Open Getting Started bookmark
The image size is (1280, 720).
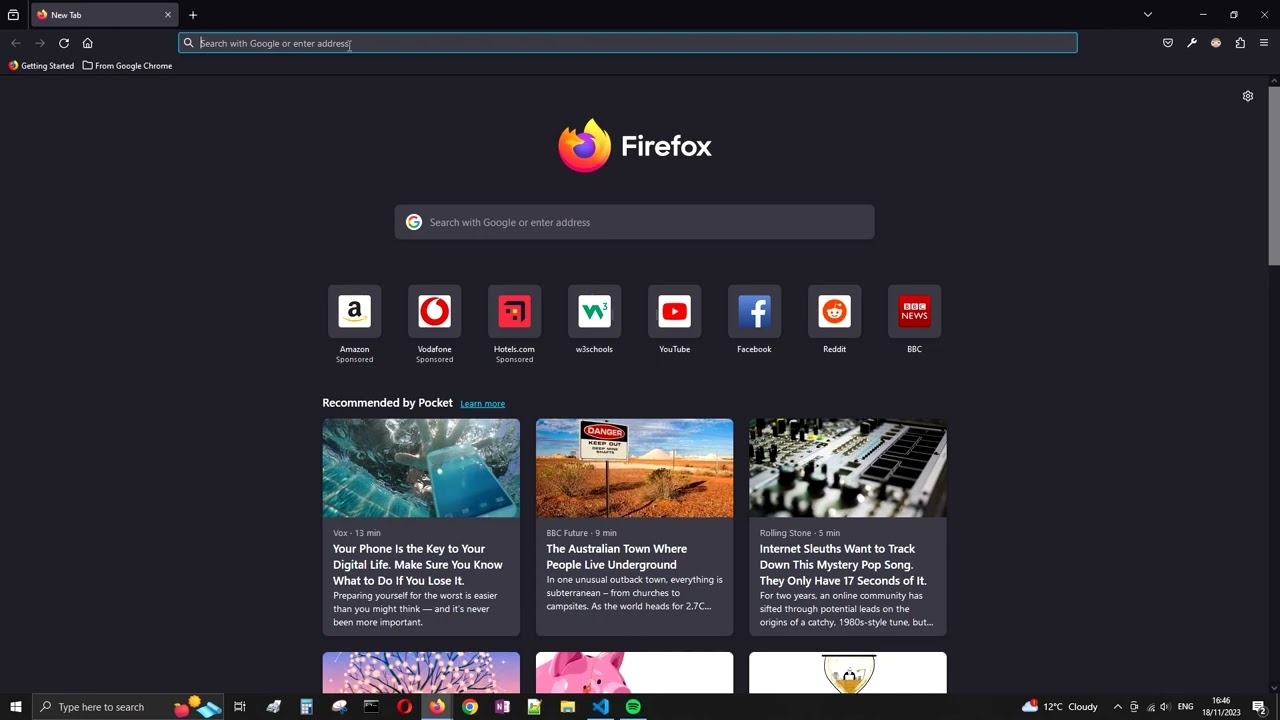[x=41, y=66]
